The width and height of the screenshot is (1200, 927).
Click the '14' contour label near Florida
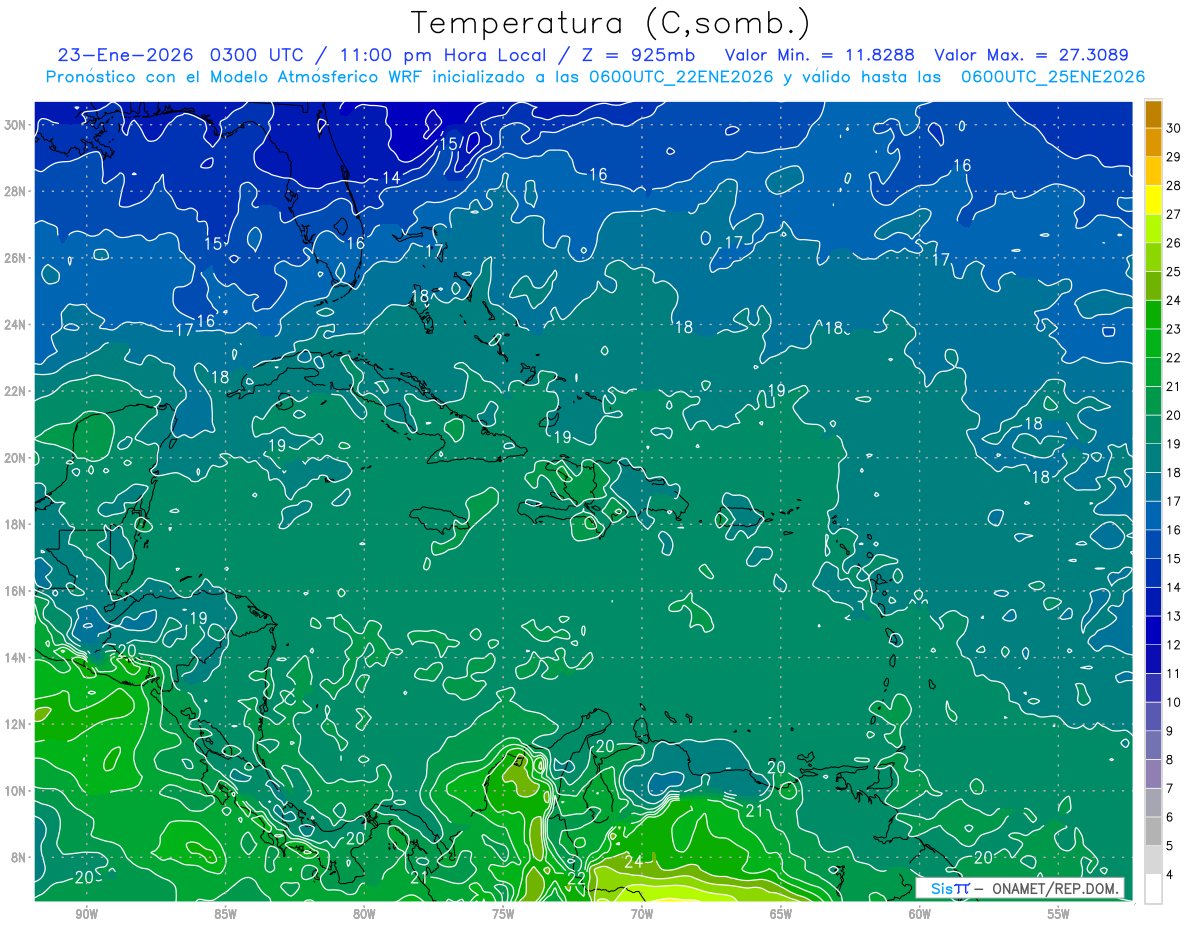tap(391, 178)
